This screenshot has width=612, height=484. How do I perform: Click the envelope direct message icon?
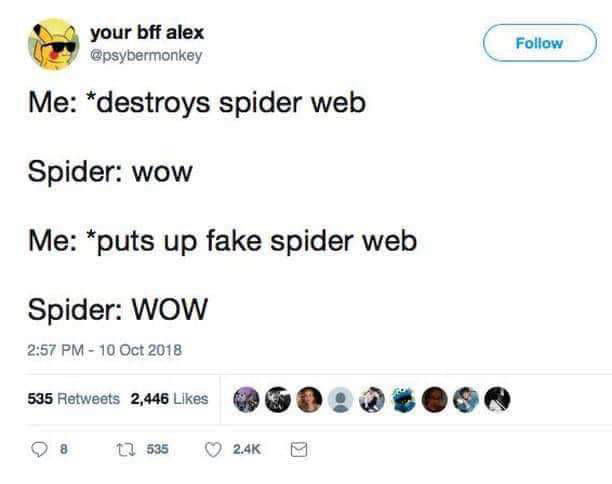click(x=299, y=450)
